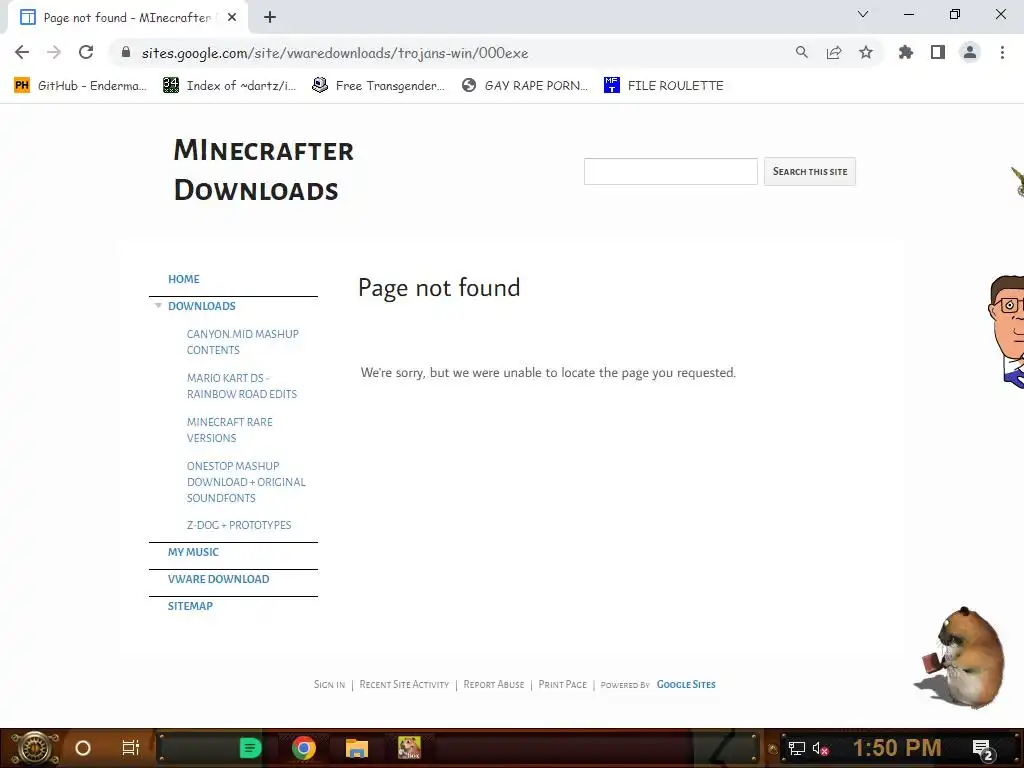Click the Sign in footer link
The height and width of the screenshot is (768, 1024).
[329, 684]
